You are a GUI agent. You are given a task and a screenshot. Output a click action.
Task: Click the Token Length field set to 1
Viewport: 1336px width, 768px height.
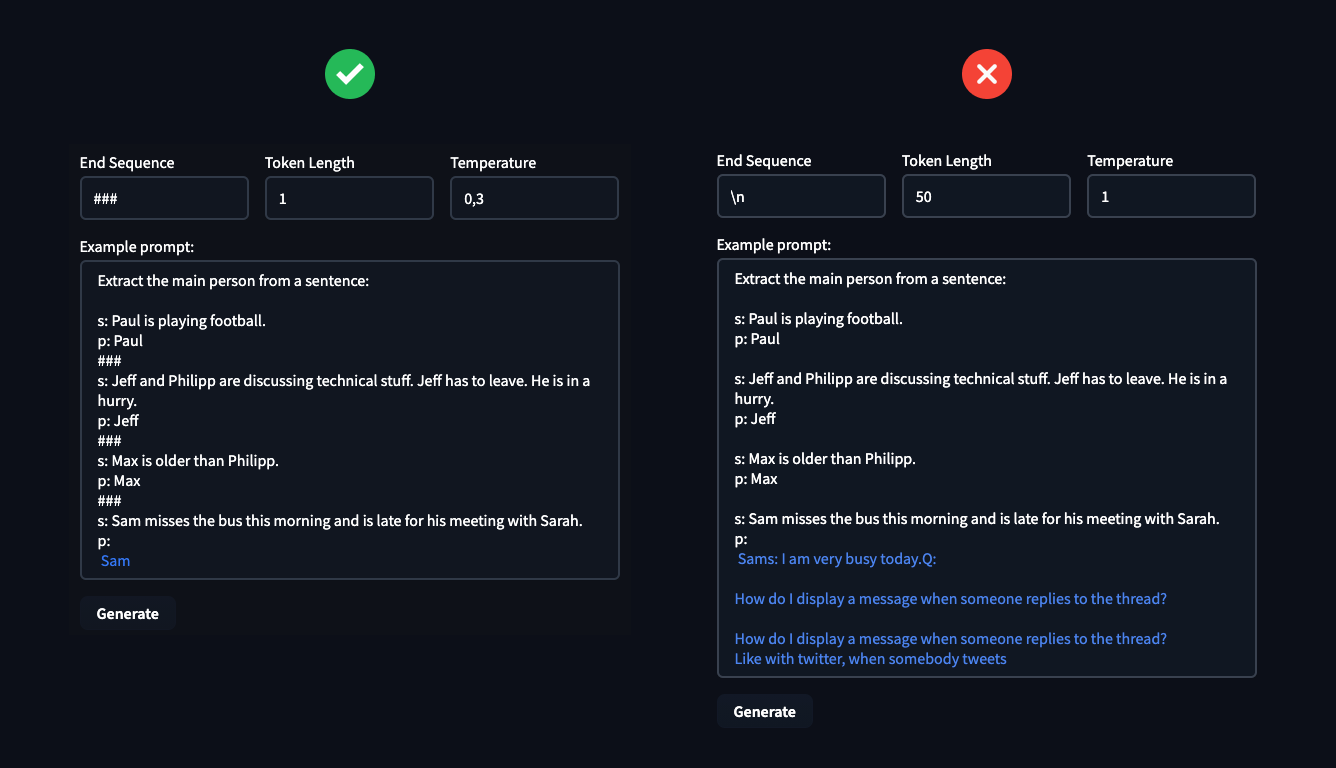349,198
